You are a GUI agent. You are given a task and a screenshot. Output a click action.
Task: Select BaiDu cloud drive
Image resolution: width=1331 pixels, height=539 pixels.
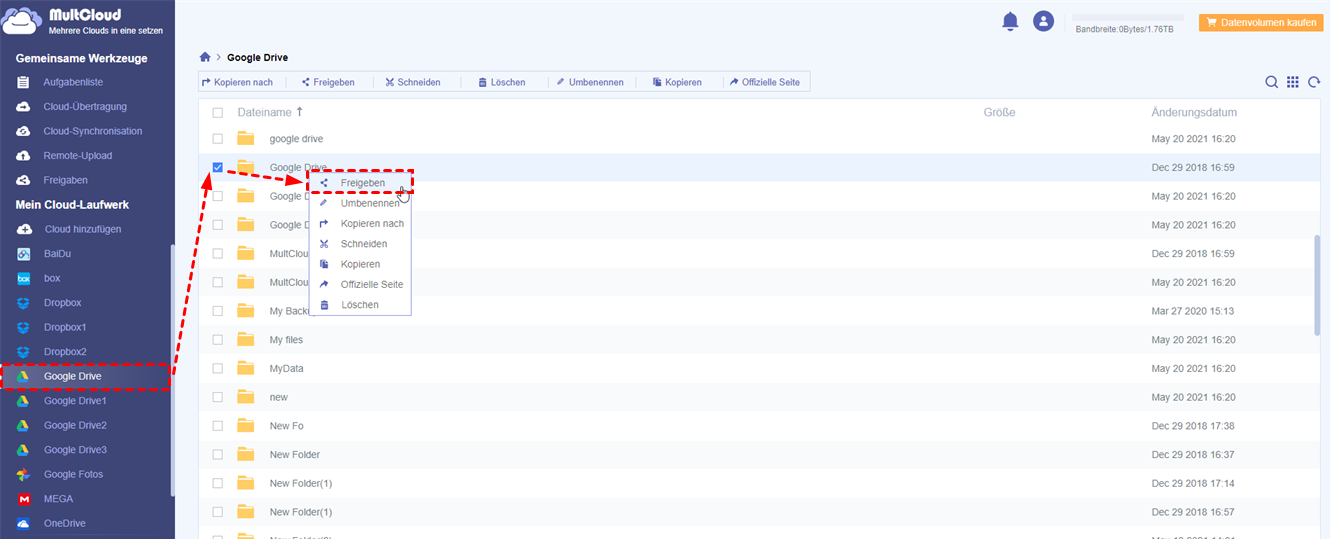[45, 254]
